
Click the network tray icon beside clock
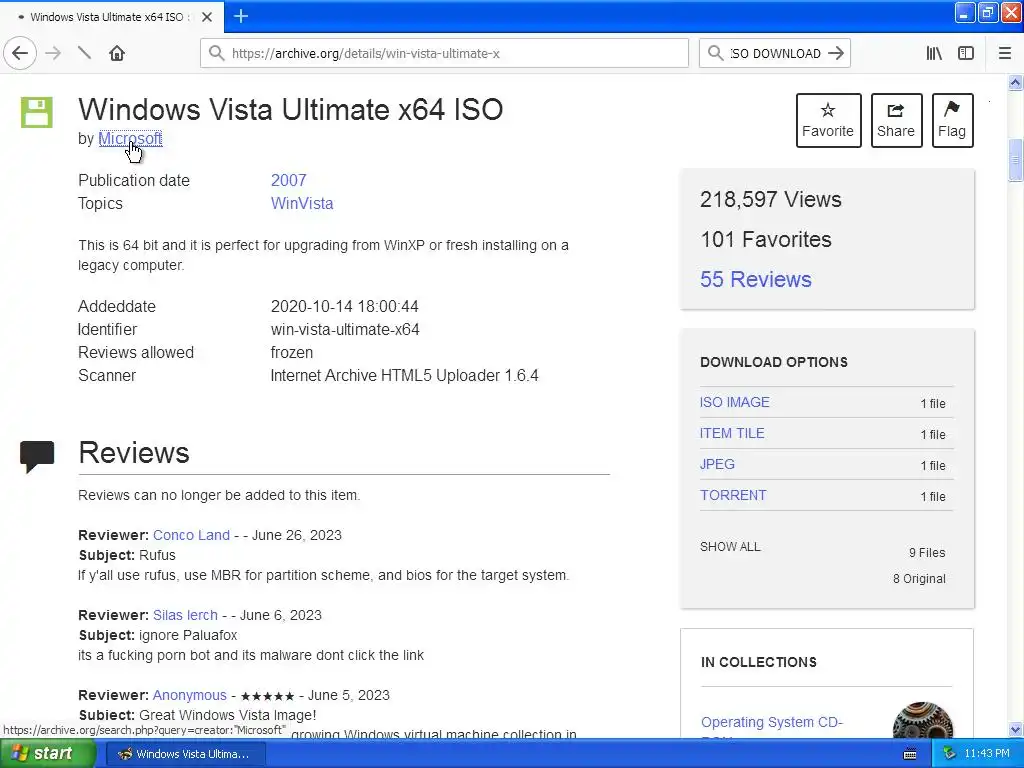950,754
